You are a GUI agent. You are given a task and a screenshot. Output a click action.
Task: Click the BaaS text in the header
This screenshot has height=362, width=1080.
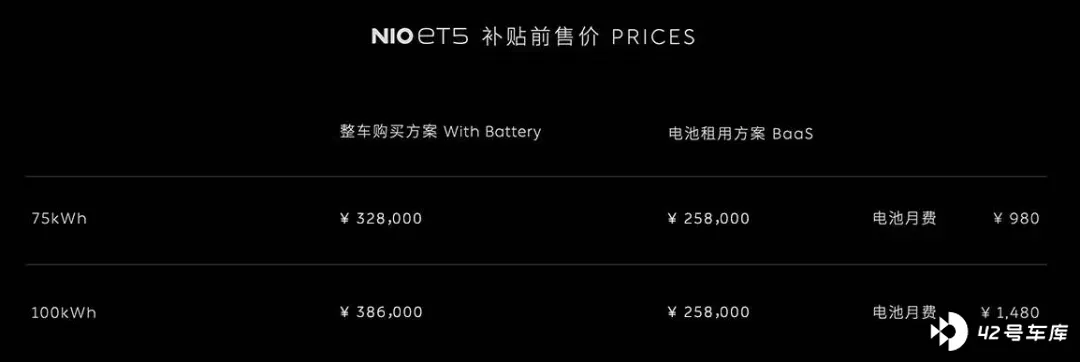793,134
